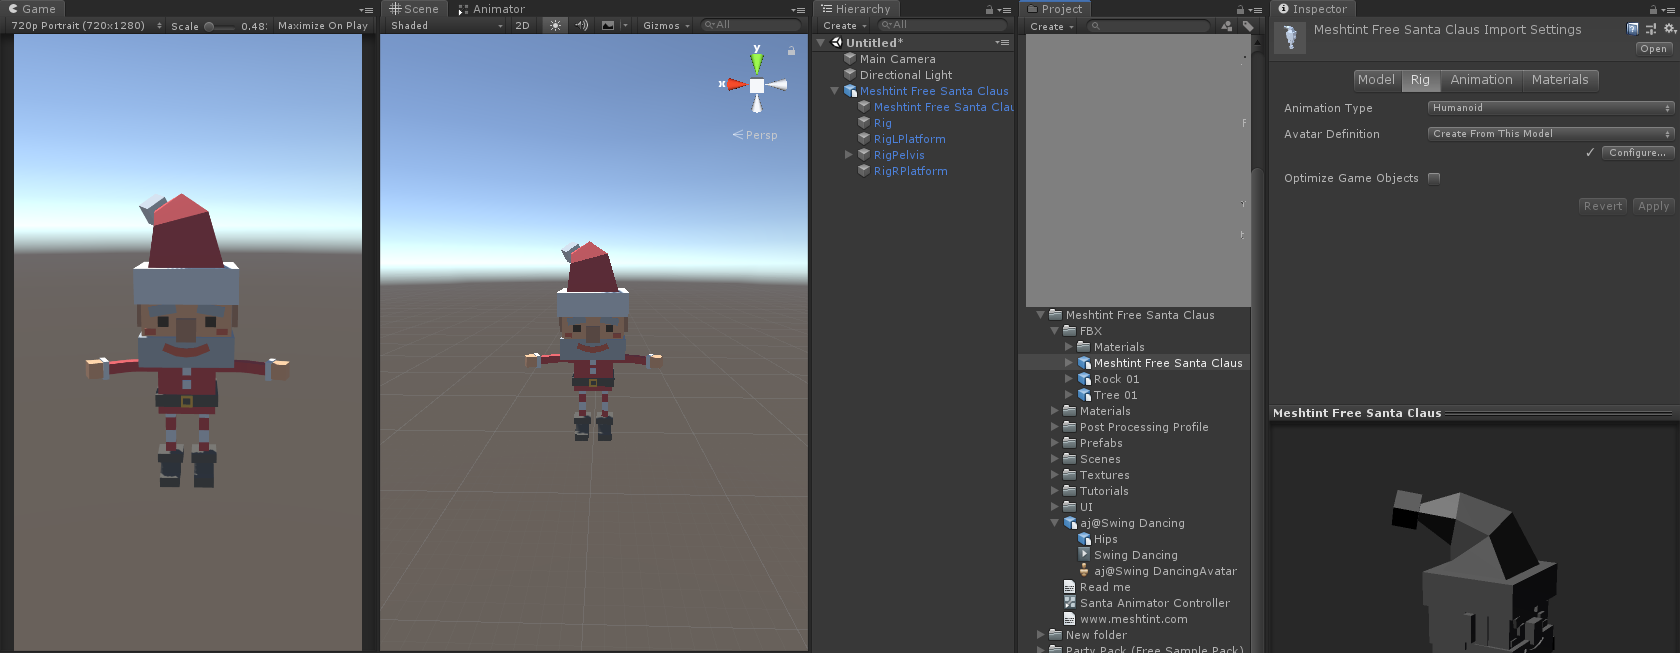Viewport: 1680px width, 653px height.
Task: Select Read me text file
Action: [x=1104, y=587]
